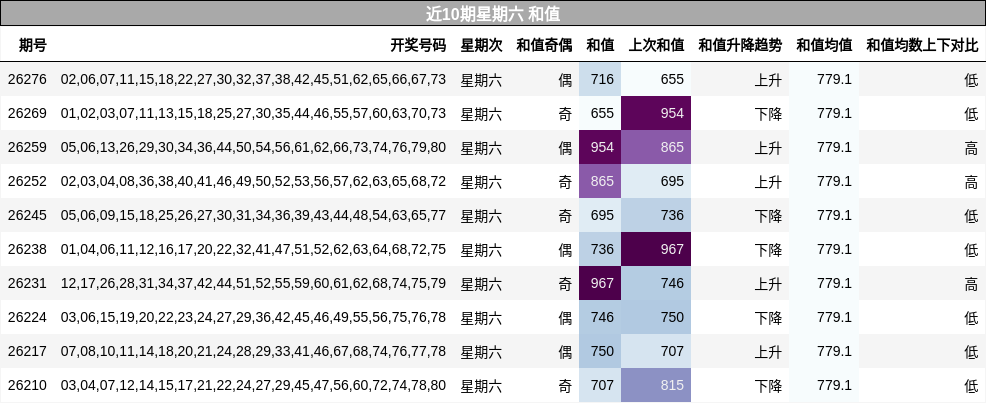Click 和值 cell 750 in row 26217

click(x=601, y=351)
